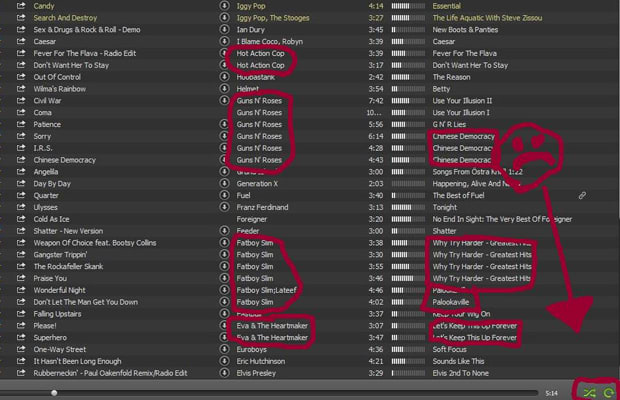Select the track I.R.S.
Image resolution: width=620 pixels, height=400 pixels.
pos(43,148)
